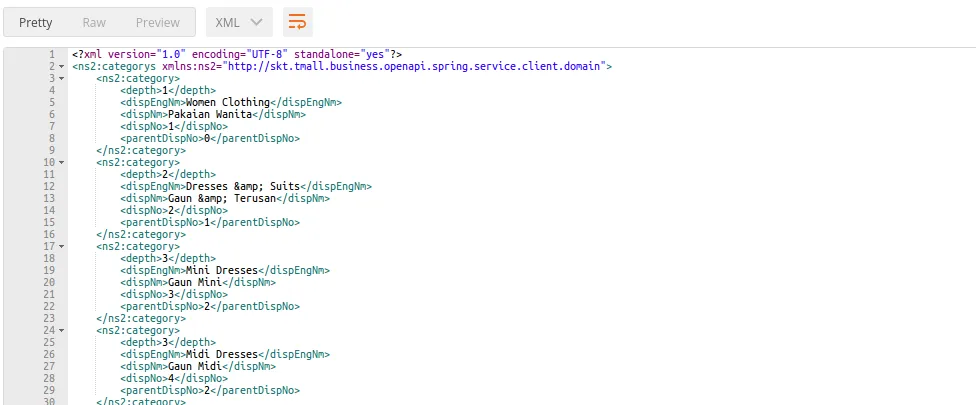Collapse category block at line 3
Screen dimensions: 976x405
(62, 78)
